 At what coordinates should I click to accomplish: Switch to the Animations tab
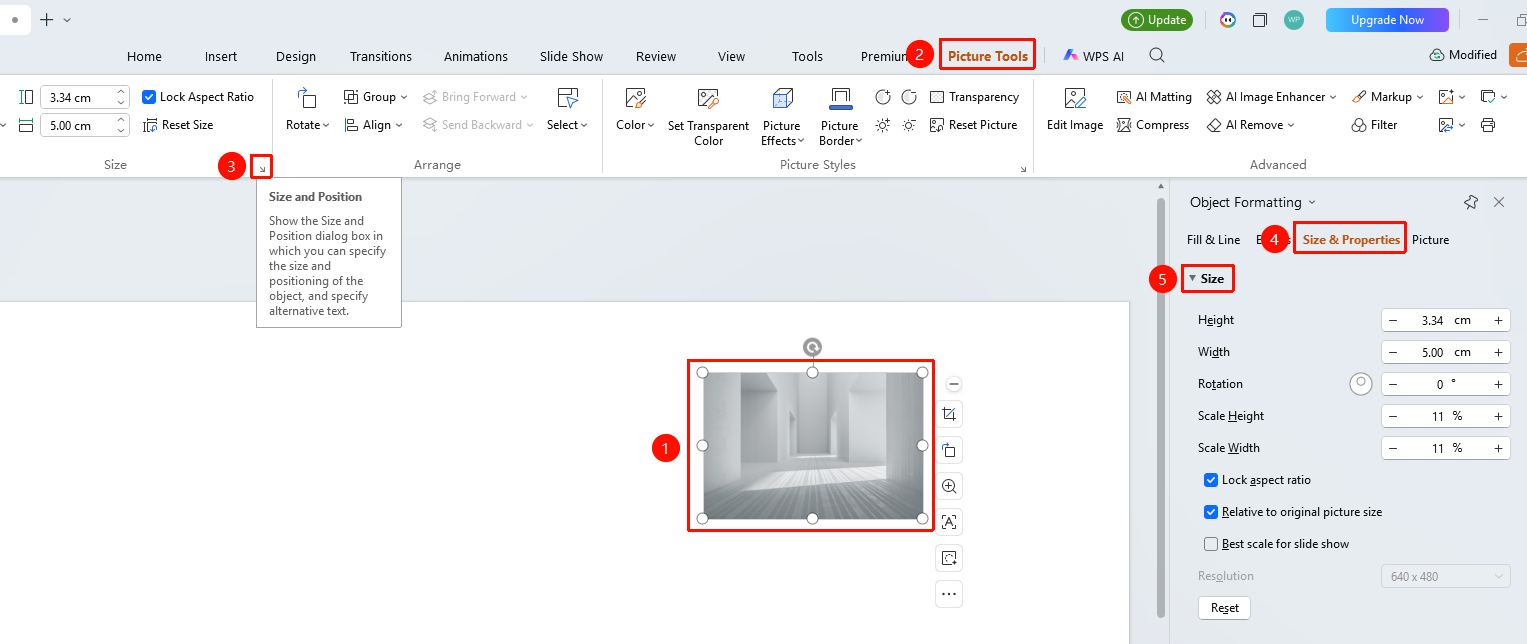point(476,56)
